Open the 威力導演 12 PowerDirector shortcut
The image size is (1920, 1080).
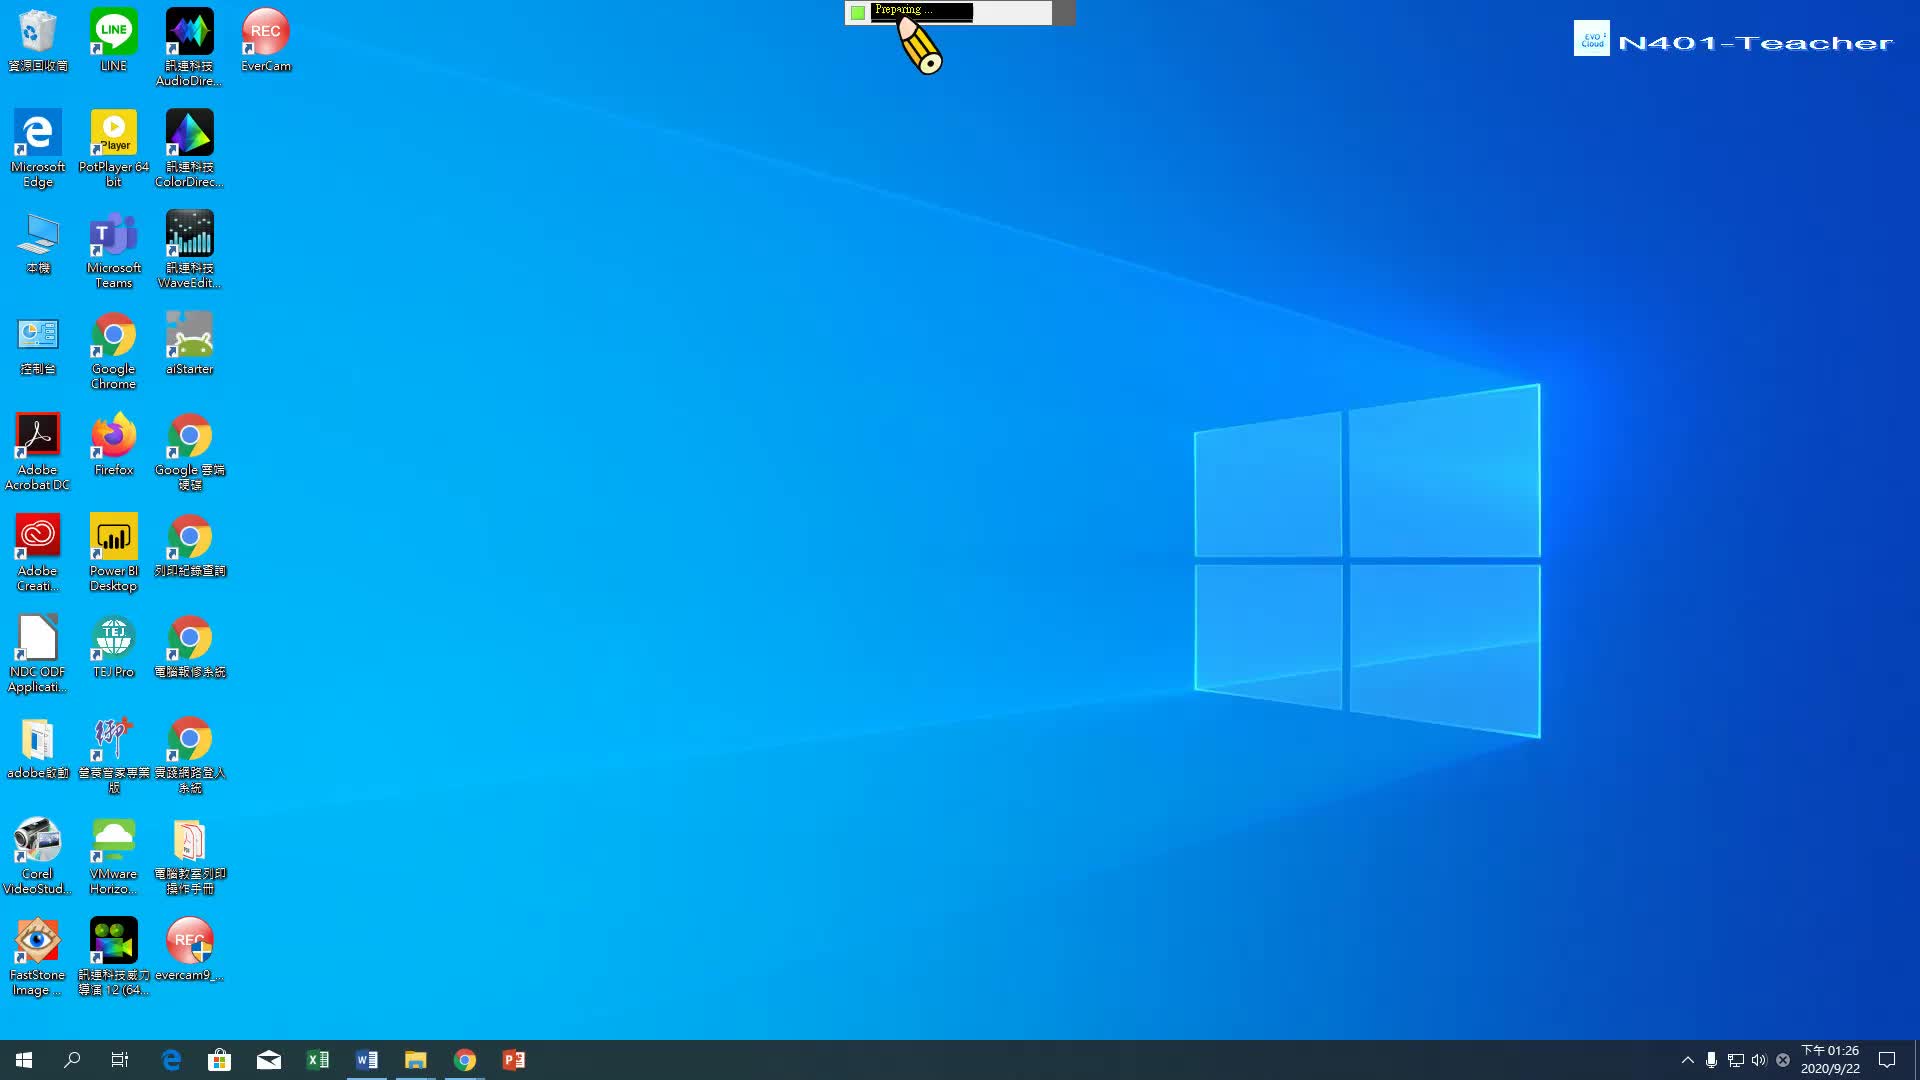click(113, 956)
